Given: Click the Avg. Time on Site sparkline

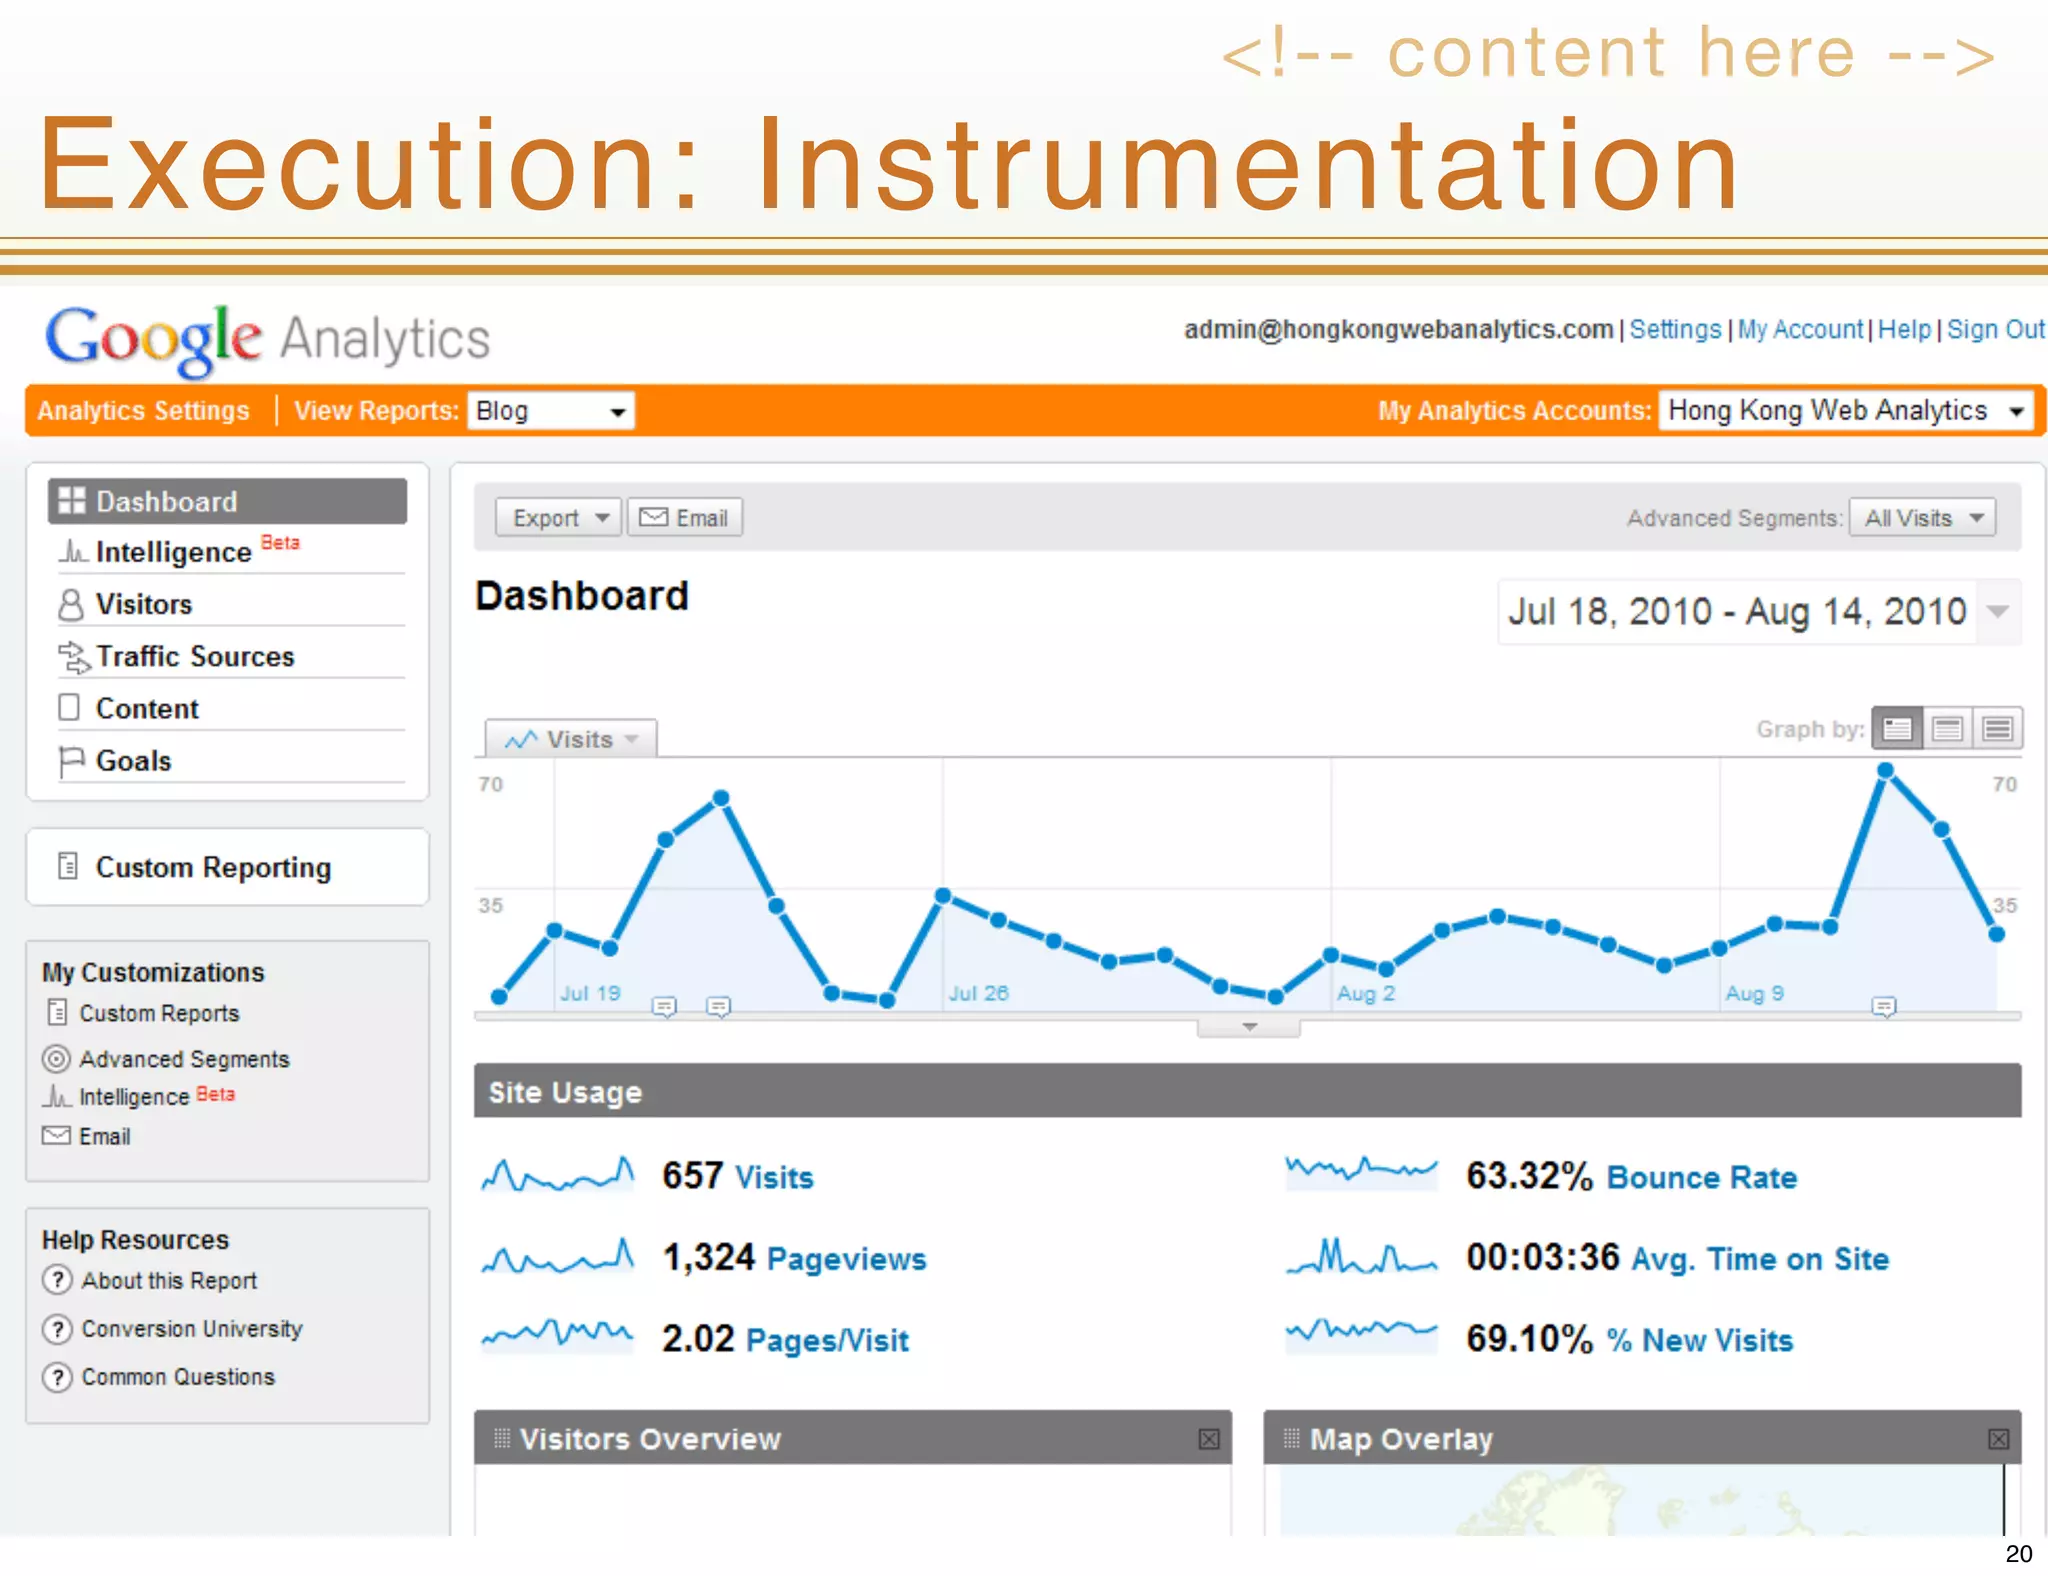Looking at the screenshot, I should 1361,1255.
